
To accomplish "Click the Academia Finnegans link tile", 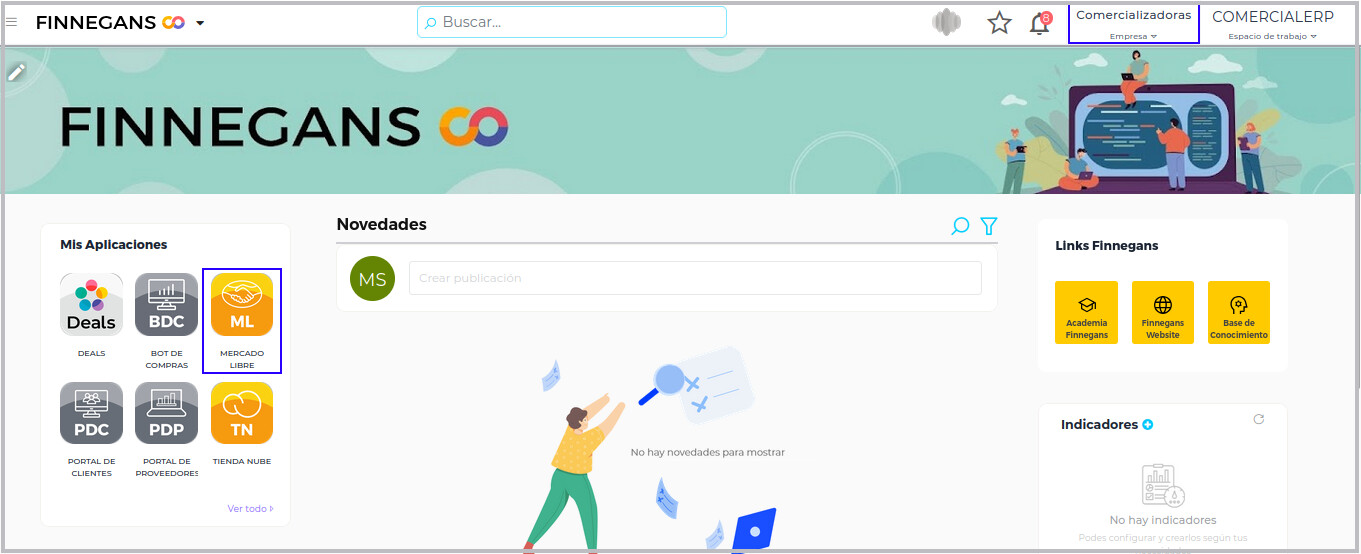I will click(x=1086, y=313).
